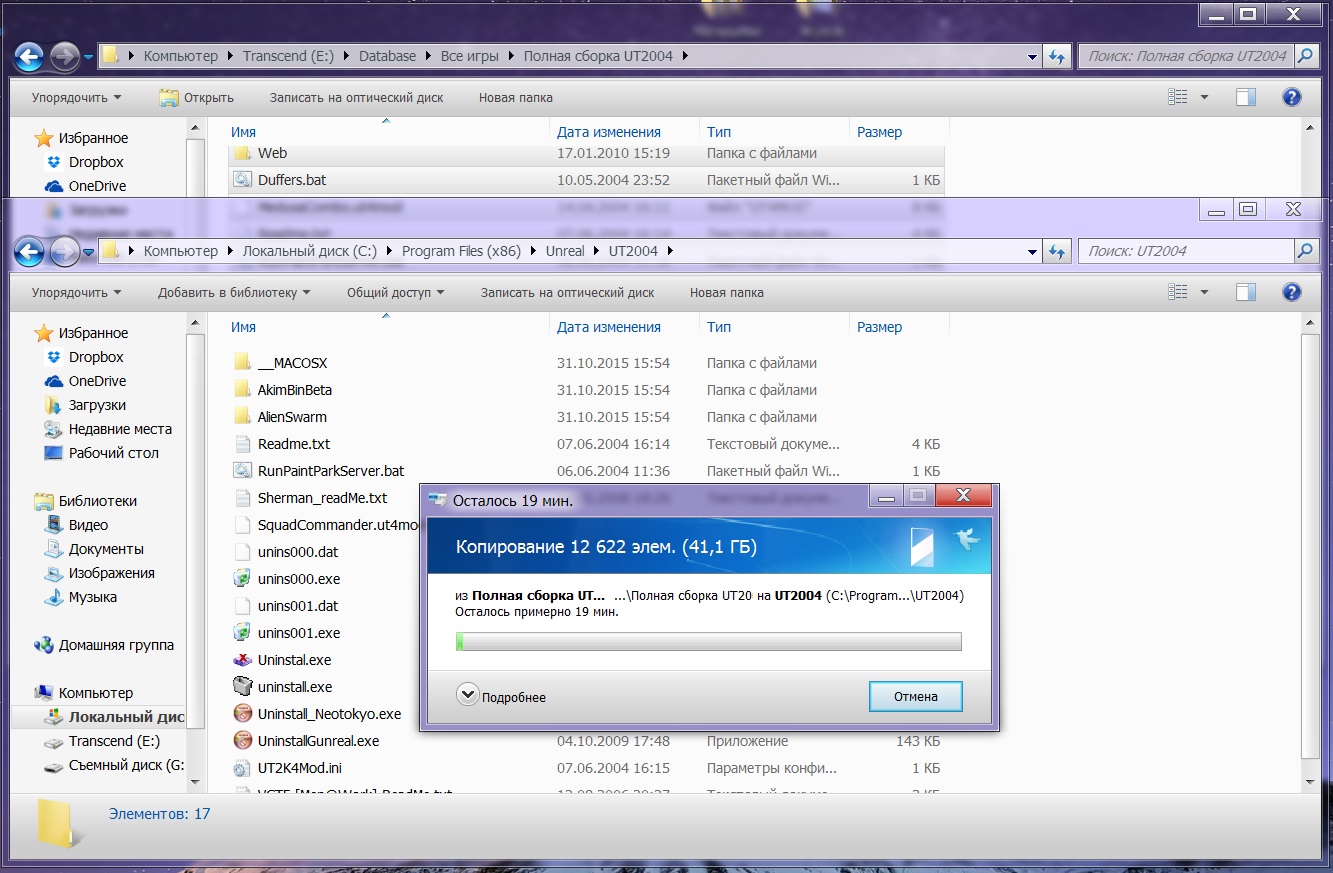Cancel copying with Отмена button
Viewport: 1333px width, 873px height.
point(916,696)
